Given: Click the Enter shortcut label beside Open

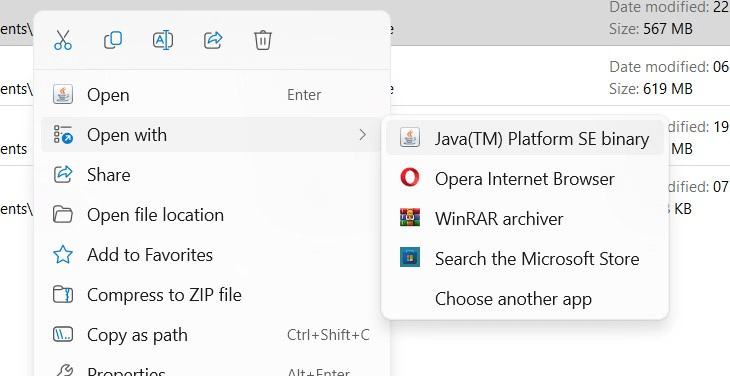Looking at the screenshot, I should click(x=304, y=95).
